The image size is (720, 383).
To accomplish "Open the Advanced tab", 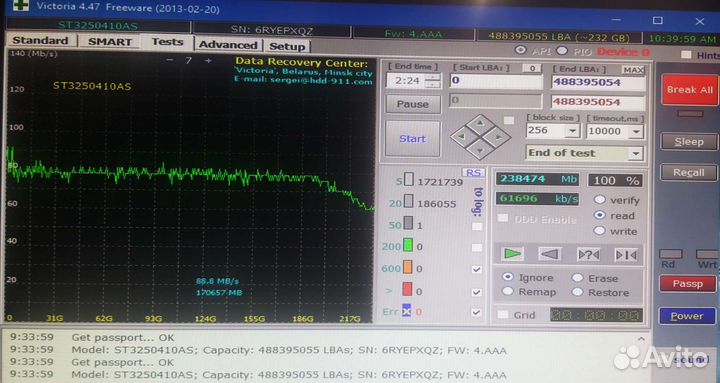I will 228,45.
